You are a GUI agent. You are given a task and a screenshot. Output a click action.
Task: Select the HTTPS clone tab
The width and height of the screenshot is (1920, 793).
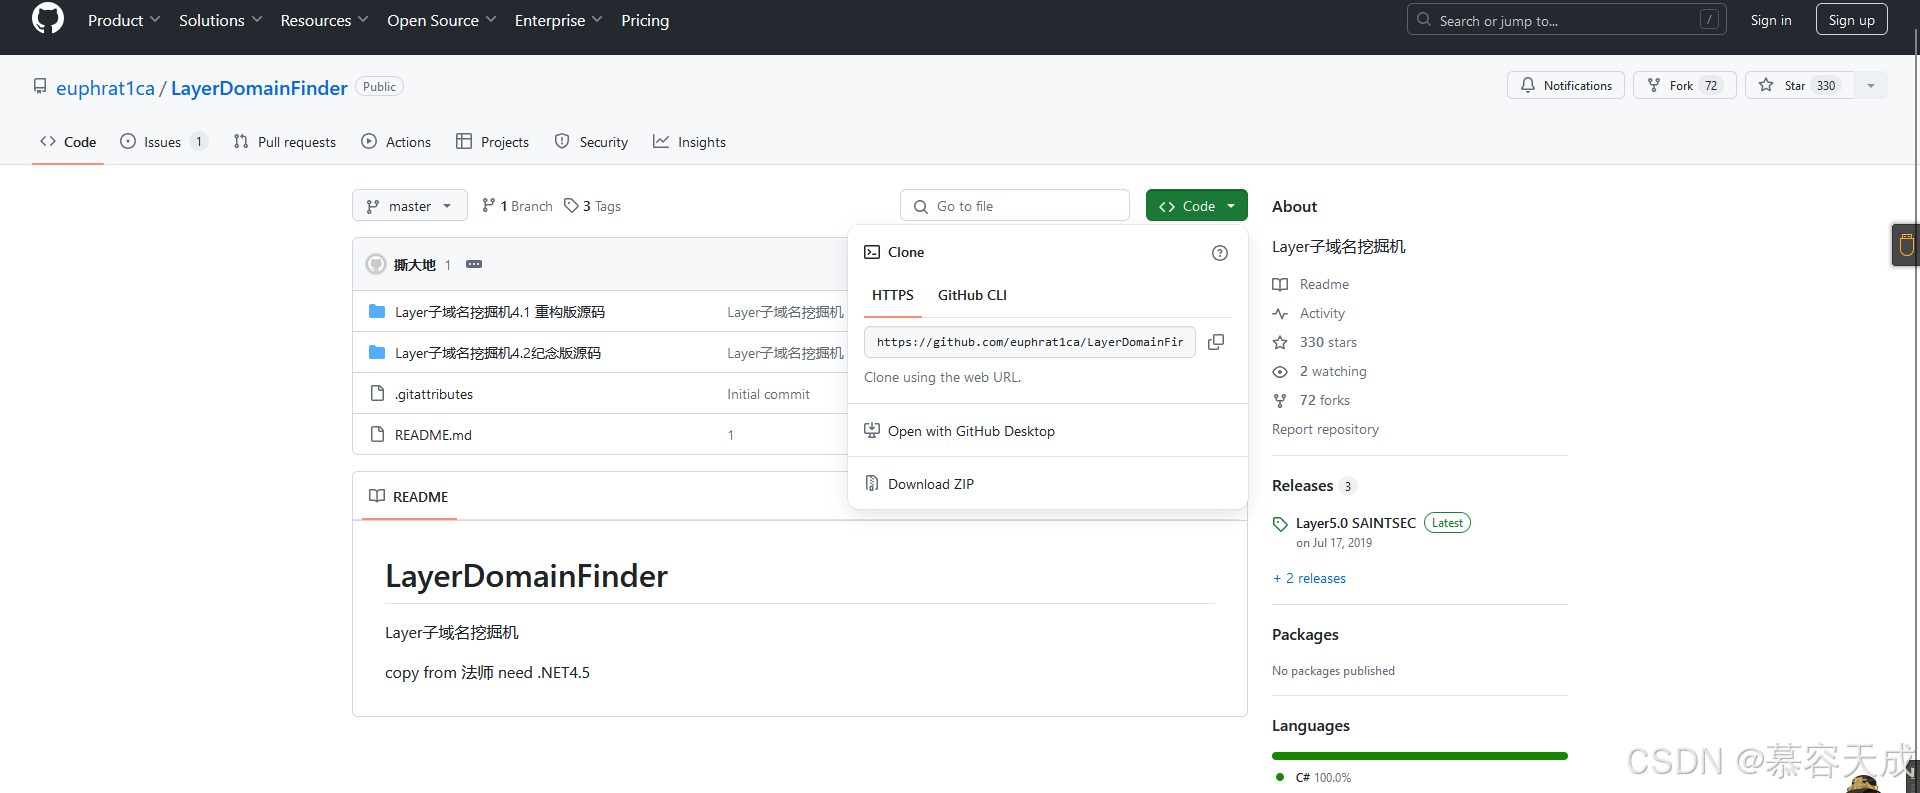pyautogui.click(x=893, y=295)
